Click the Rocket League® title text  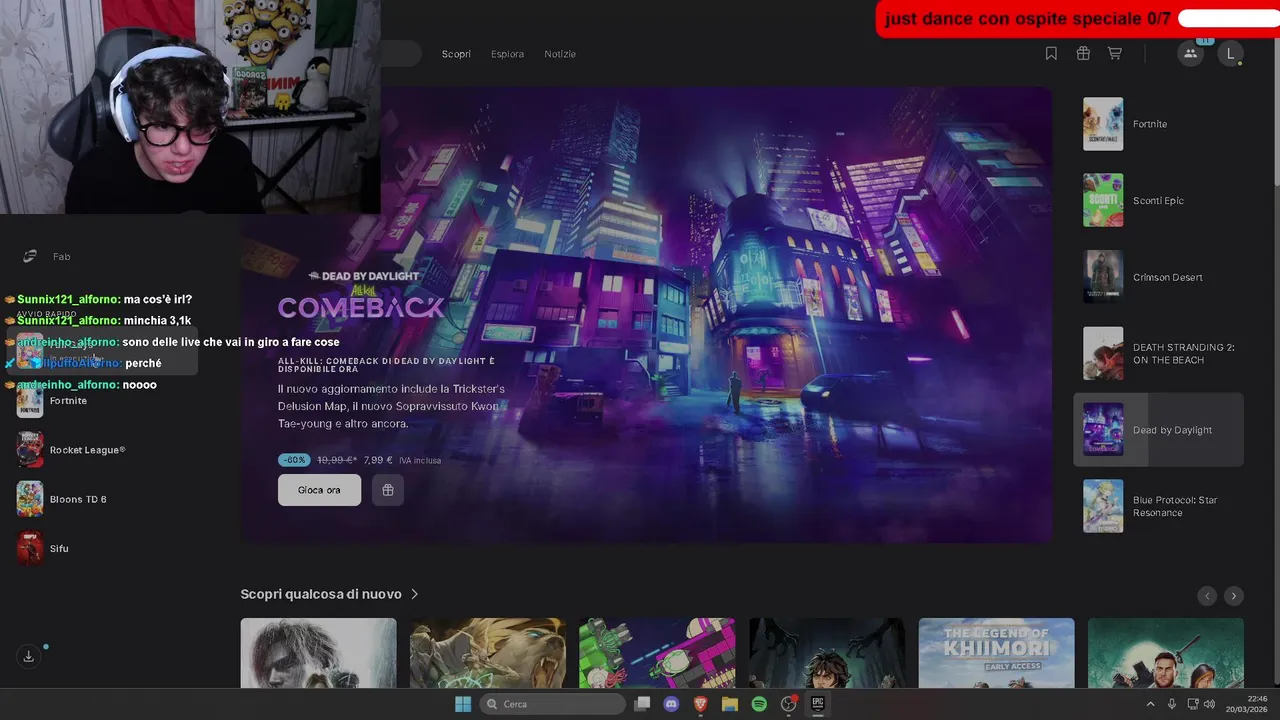tap(88, 450)
